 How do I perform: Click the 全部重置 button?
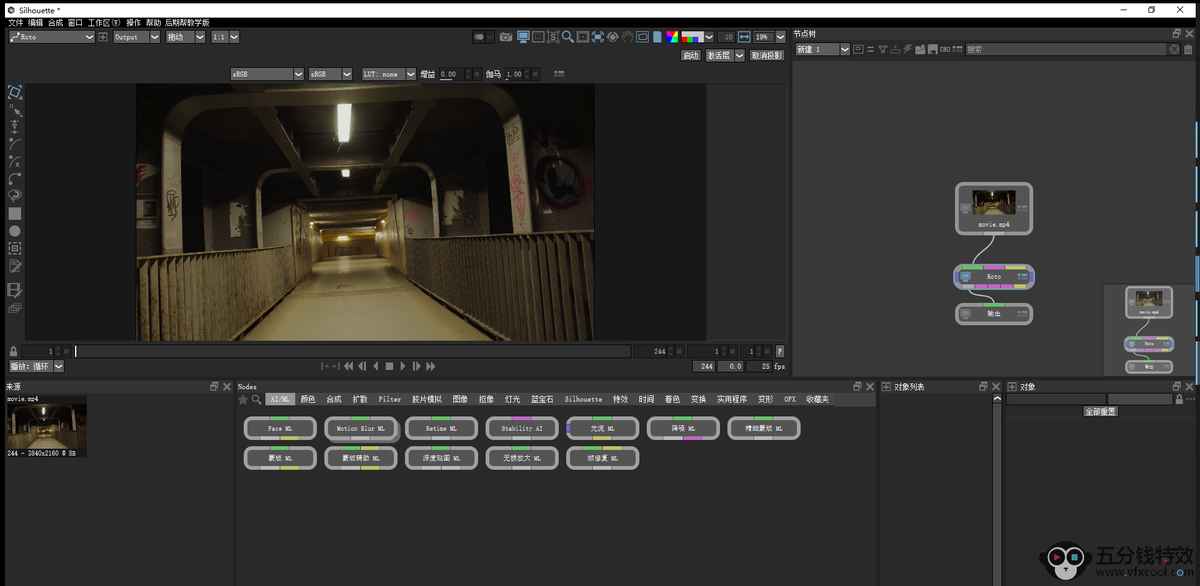[x=1100, y=411]
